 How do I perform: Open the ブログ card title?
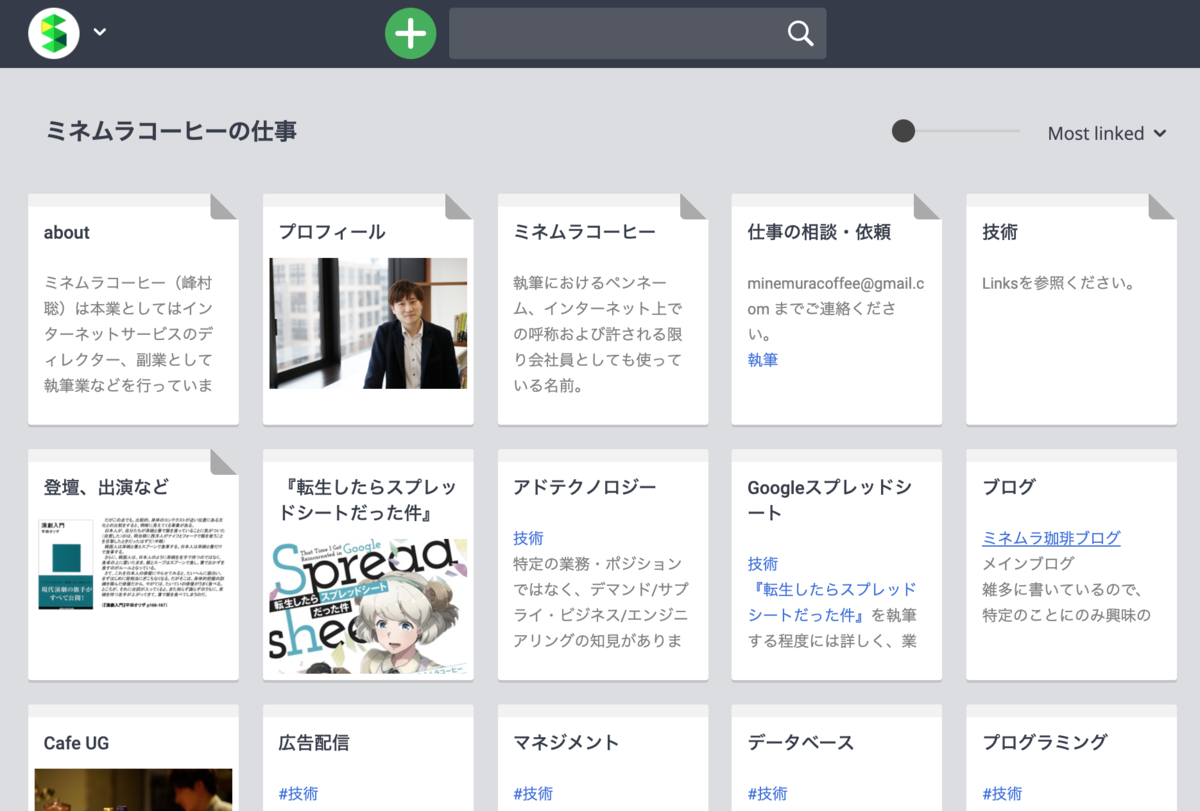coord(1009,487)
